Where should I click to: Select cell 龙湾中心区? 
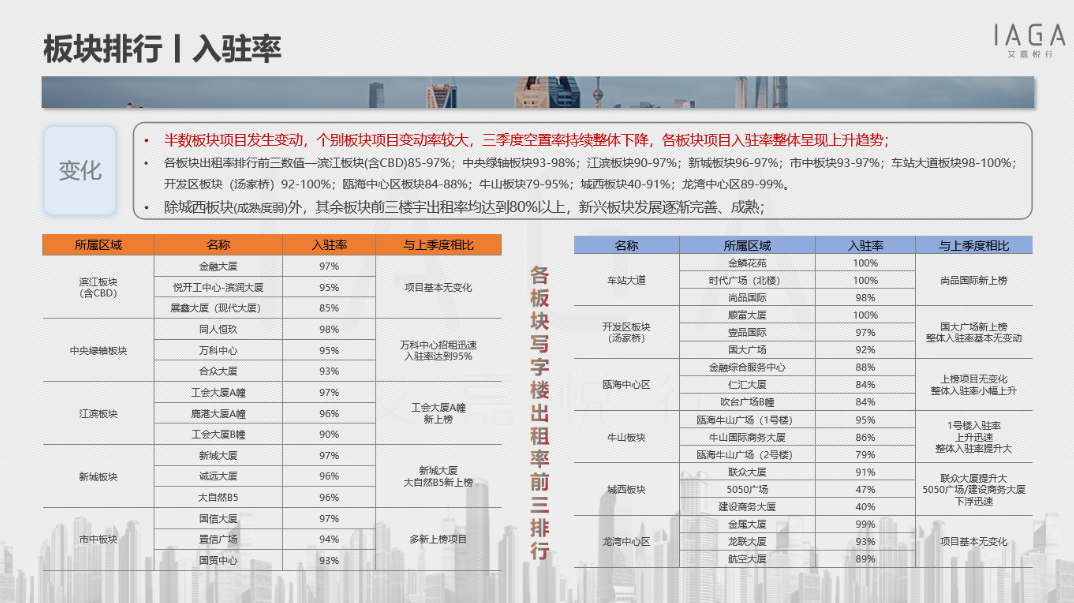[626, 541]
